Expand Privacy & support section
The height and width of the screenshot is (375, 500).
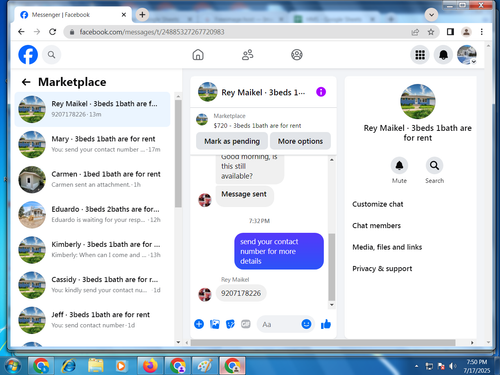(x=382, y=269)
